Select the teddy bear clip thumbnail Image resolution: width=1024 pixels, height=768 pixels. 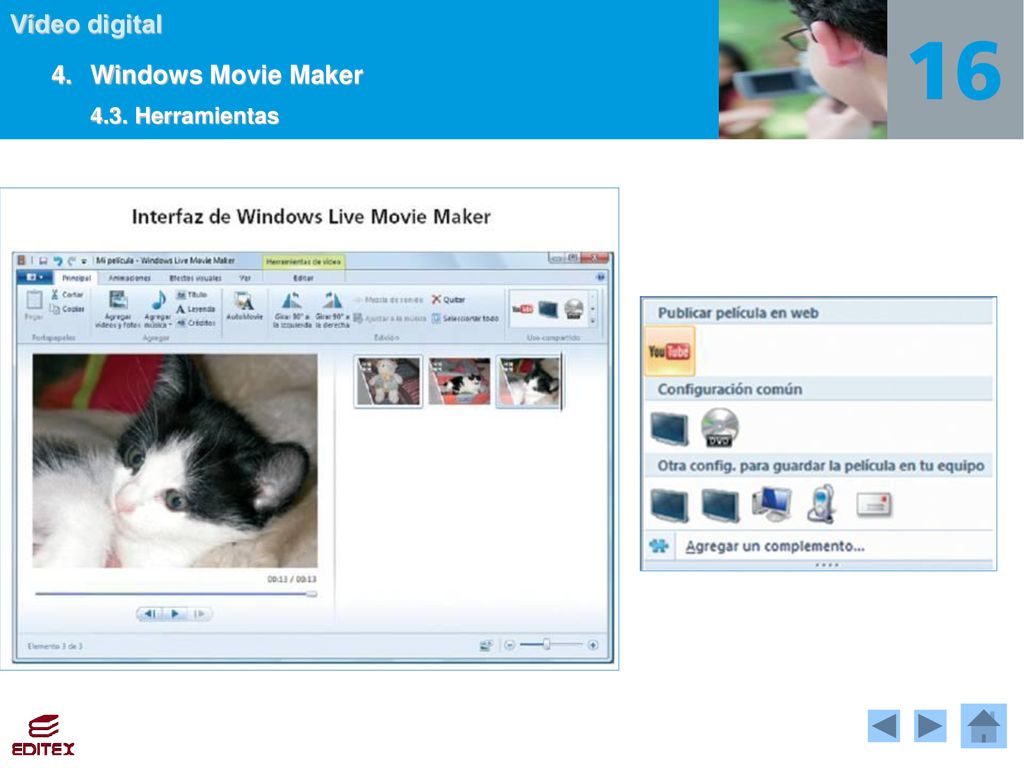[x=389, y=382]
